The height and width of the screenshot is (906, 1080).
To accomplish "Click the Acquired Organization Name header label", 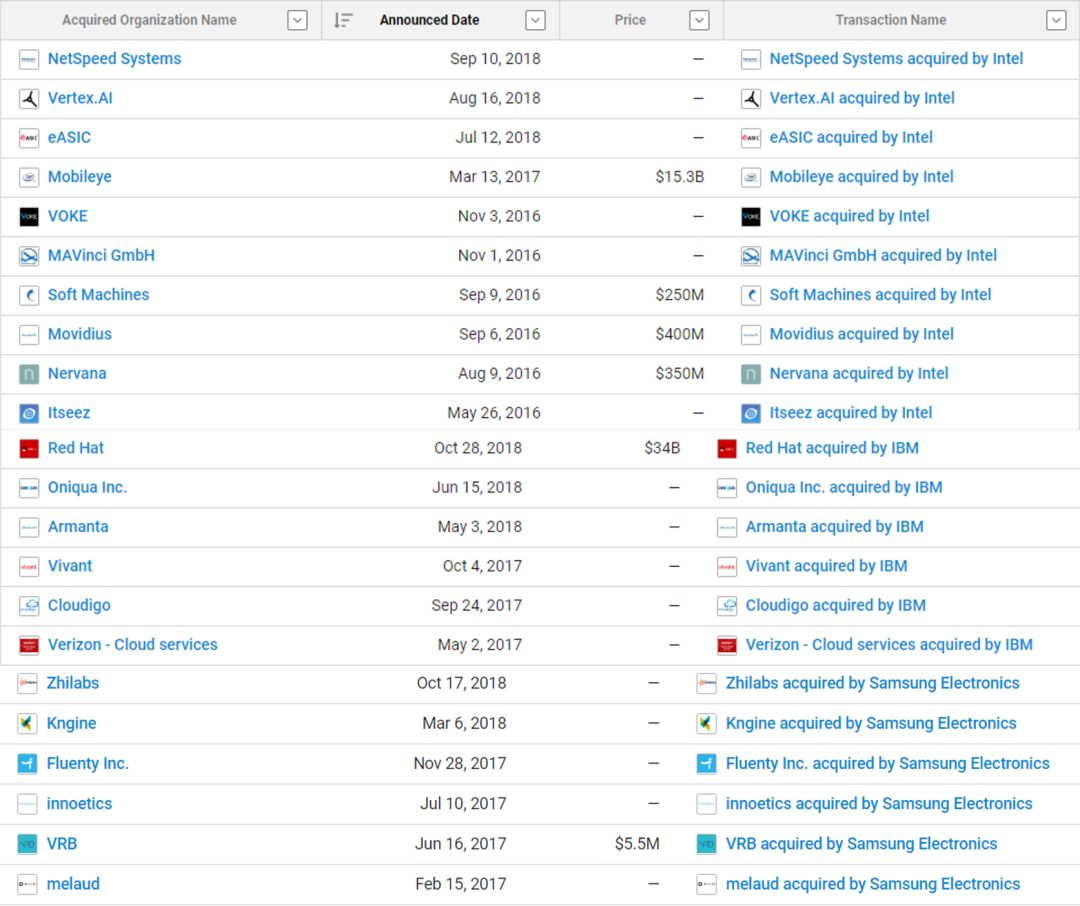I will pos(149,21).
